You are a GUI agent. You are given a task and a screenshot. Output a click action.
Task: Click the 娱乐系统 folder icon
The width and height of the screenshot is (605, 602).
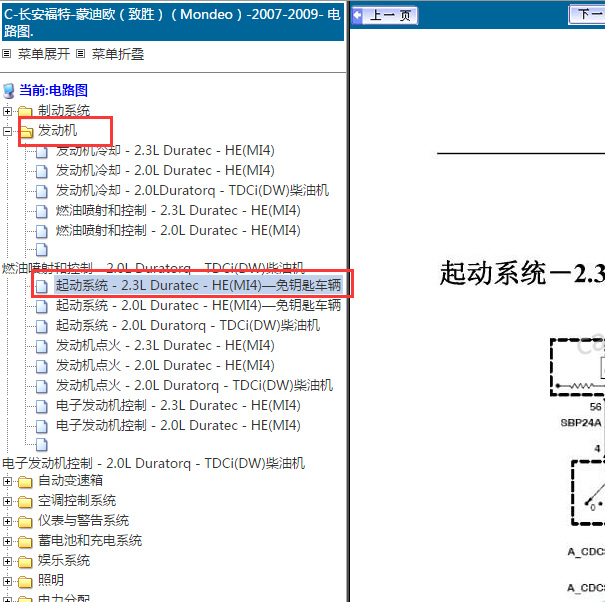[x=25, y=562]
